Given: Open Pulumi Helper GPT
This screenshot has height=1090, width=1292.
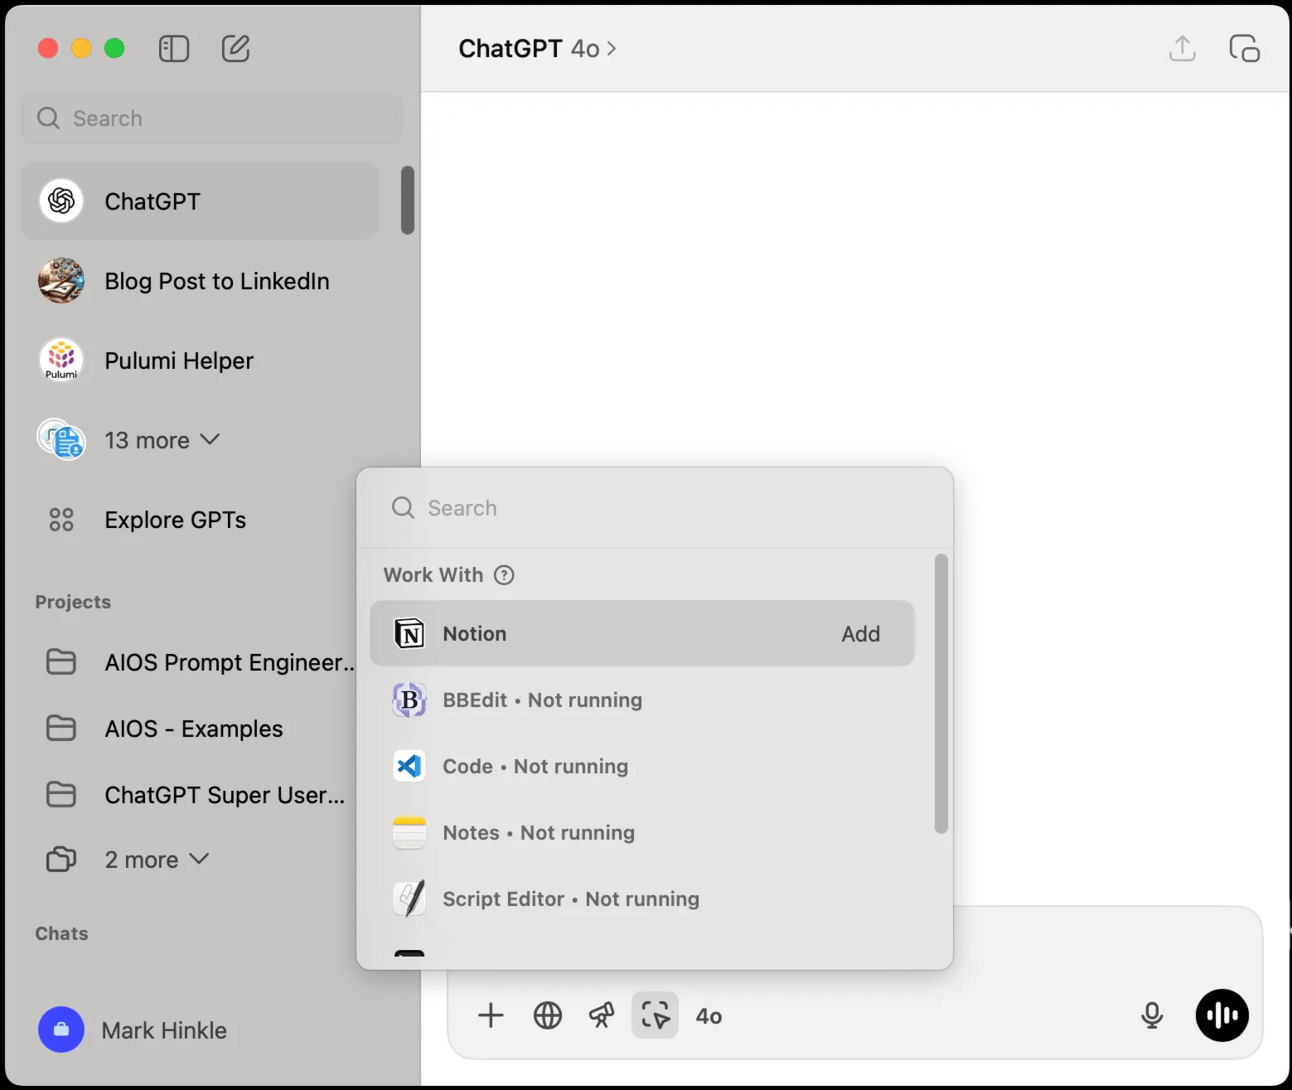Looking at the screenshot, I should click(200, 360).
